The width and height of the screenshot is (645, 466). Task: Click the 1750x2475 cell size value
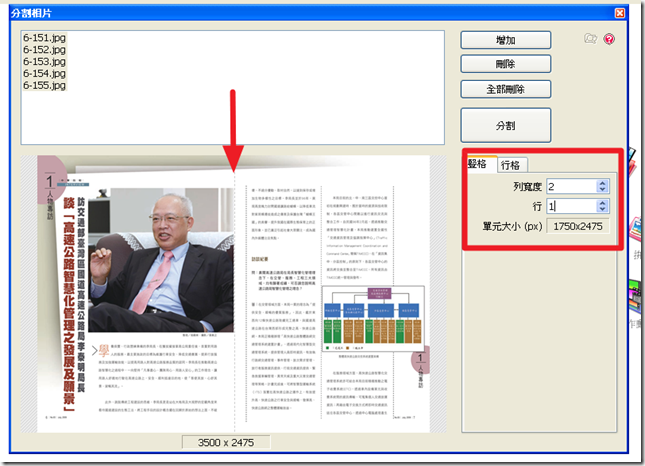coord(578,226)
